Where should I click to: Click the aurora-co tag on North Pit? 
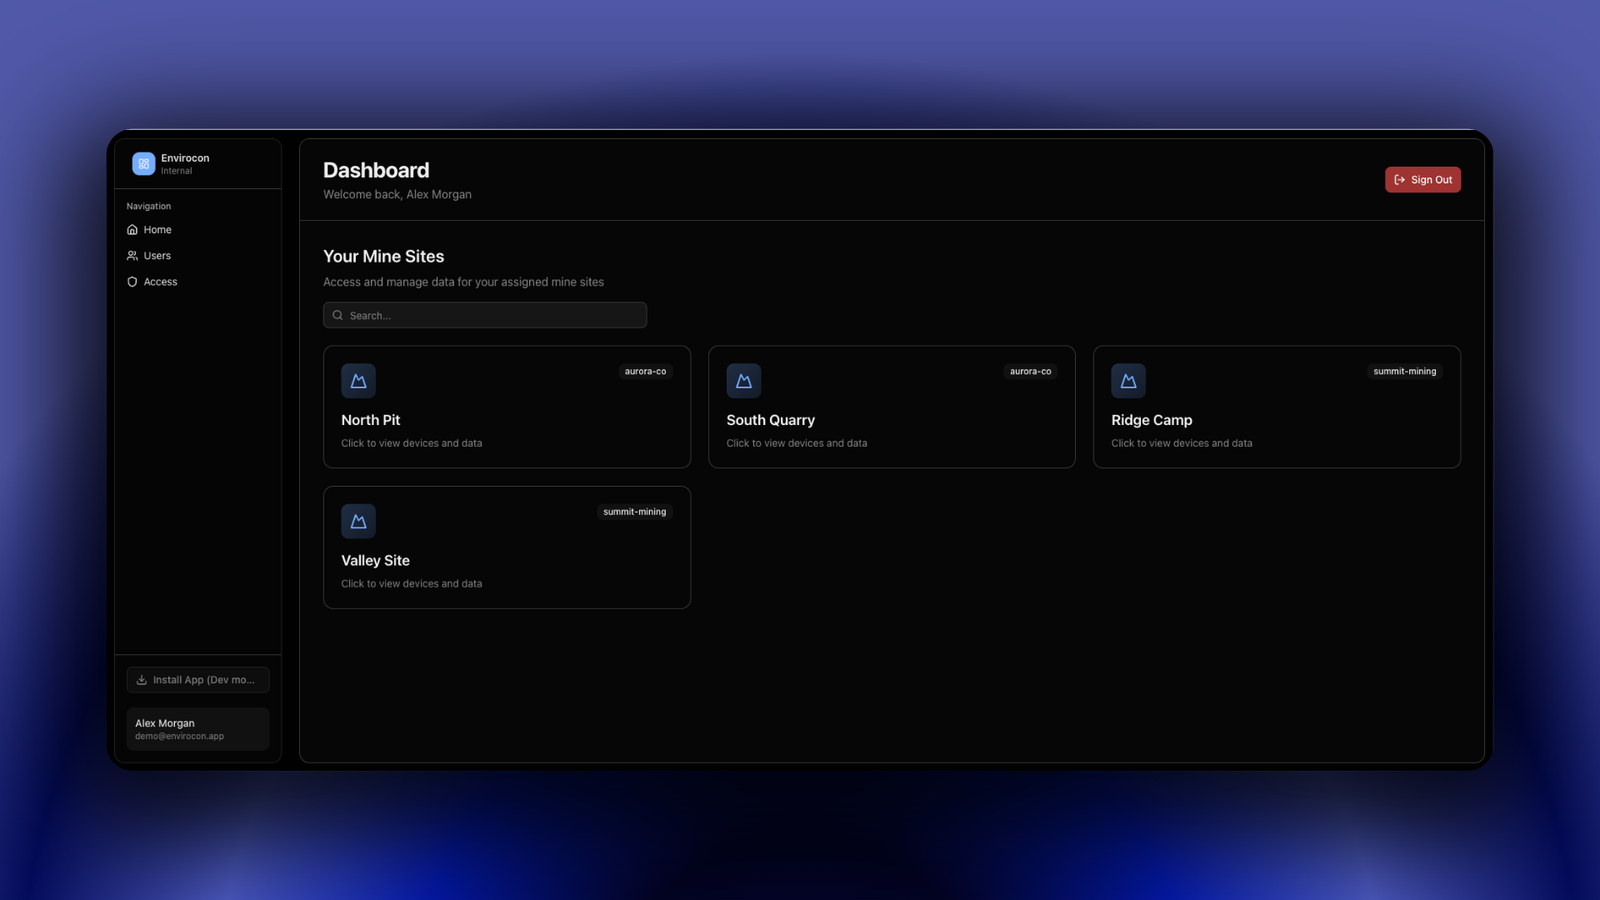click(645, 371)
